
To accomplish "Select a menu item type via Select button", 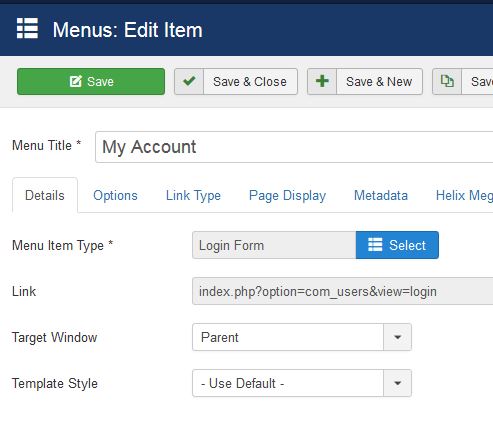I will pos(397,245).
